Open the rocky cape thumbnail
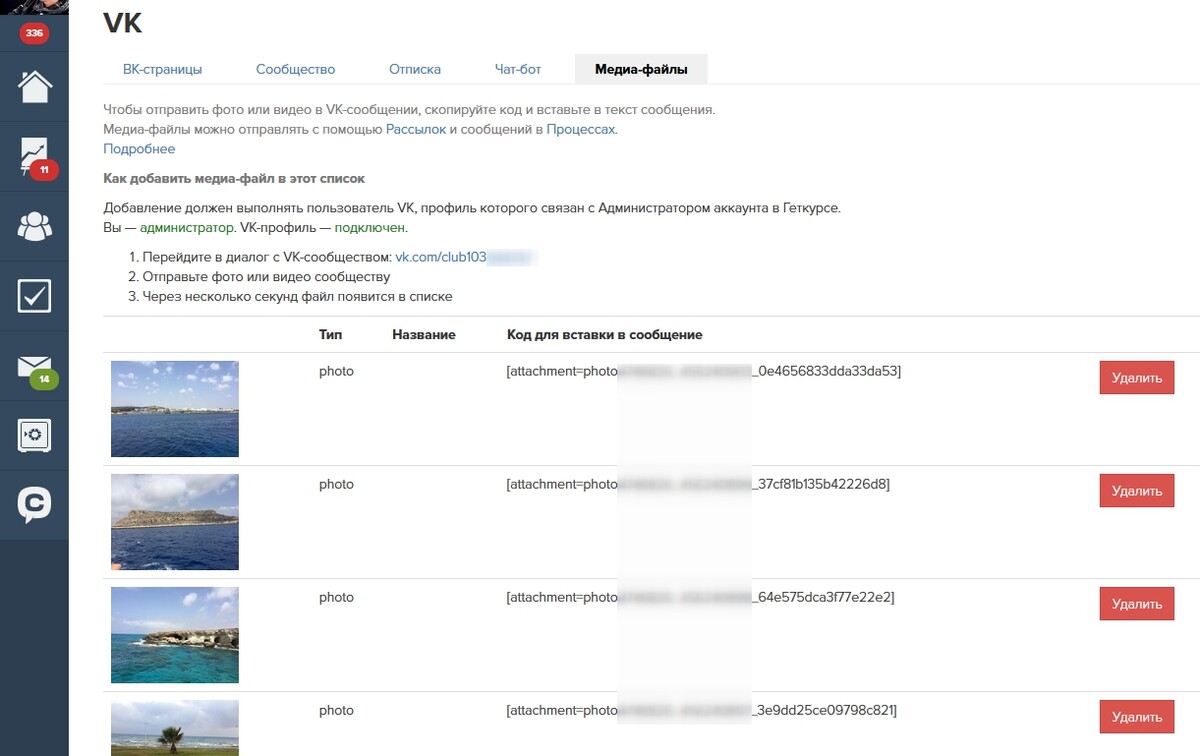The width and height of the screenshot is (1200, 756). (x=175, y=522)
